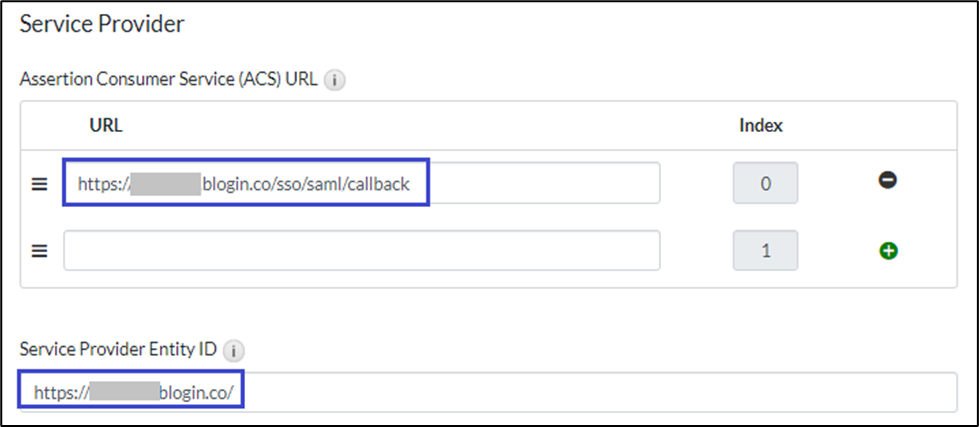Click the Index field showing 0
The image size is (979, 427).
[765, 184]
